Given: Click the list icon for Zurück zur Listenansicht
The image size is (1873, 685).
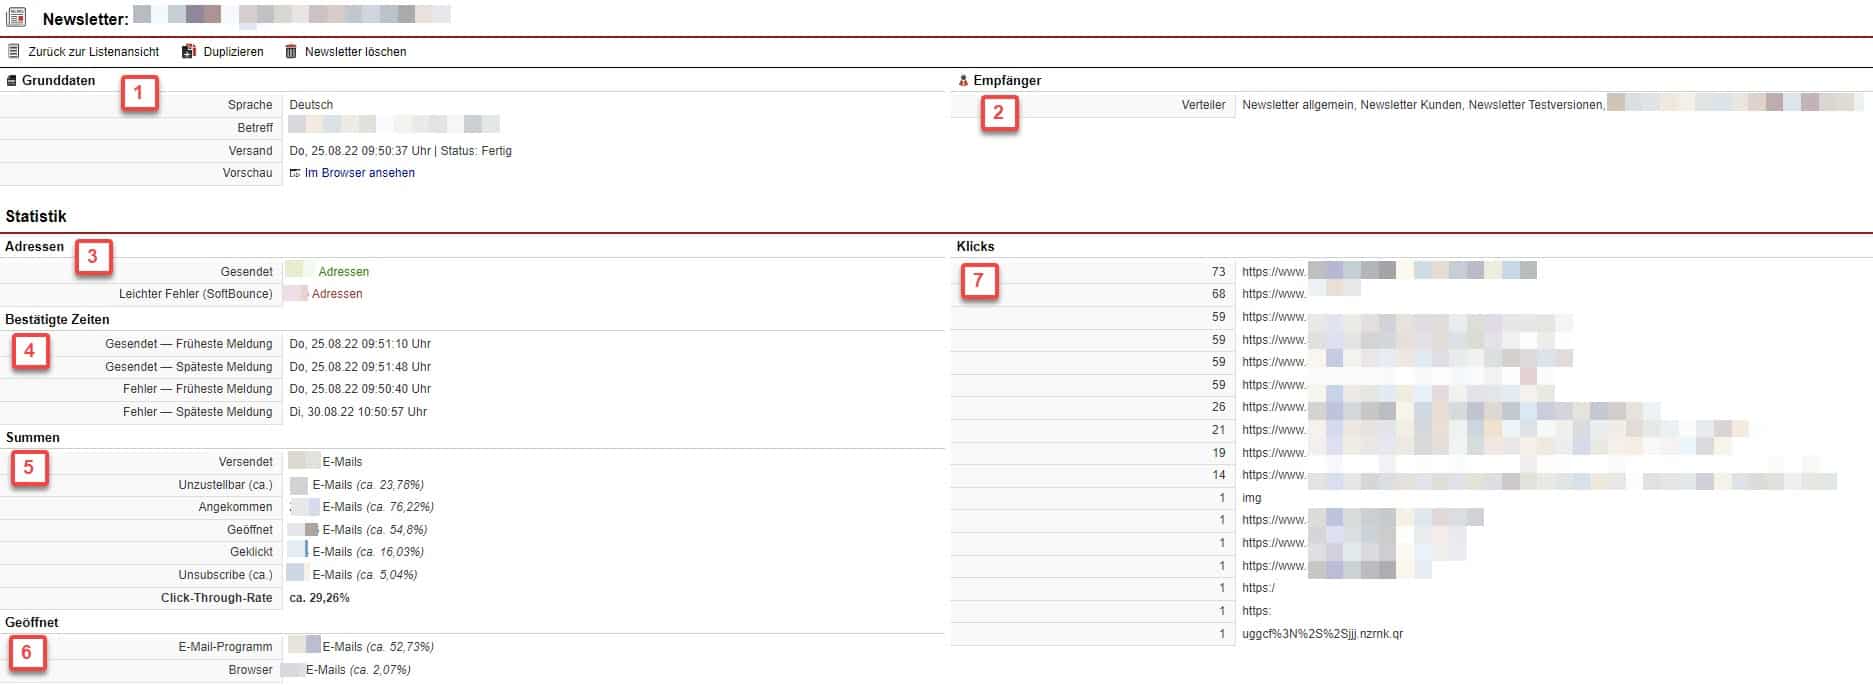Looking at the screenshot, I should [x=14, y=51].
